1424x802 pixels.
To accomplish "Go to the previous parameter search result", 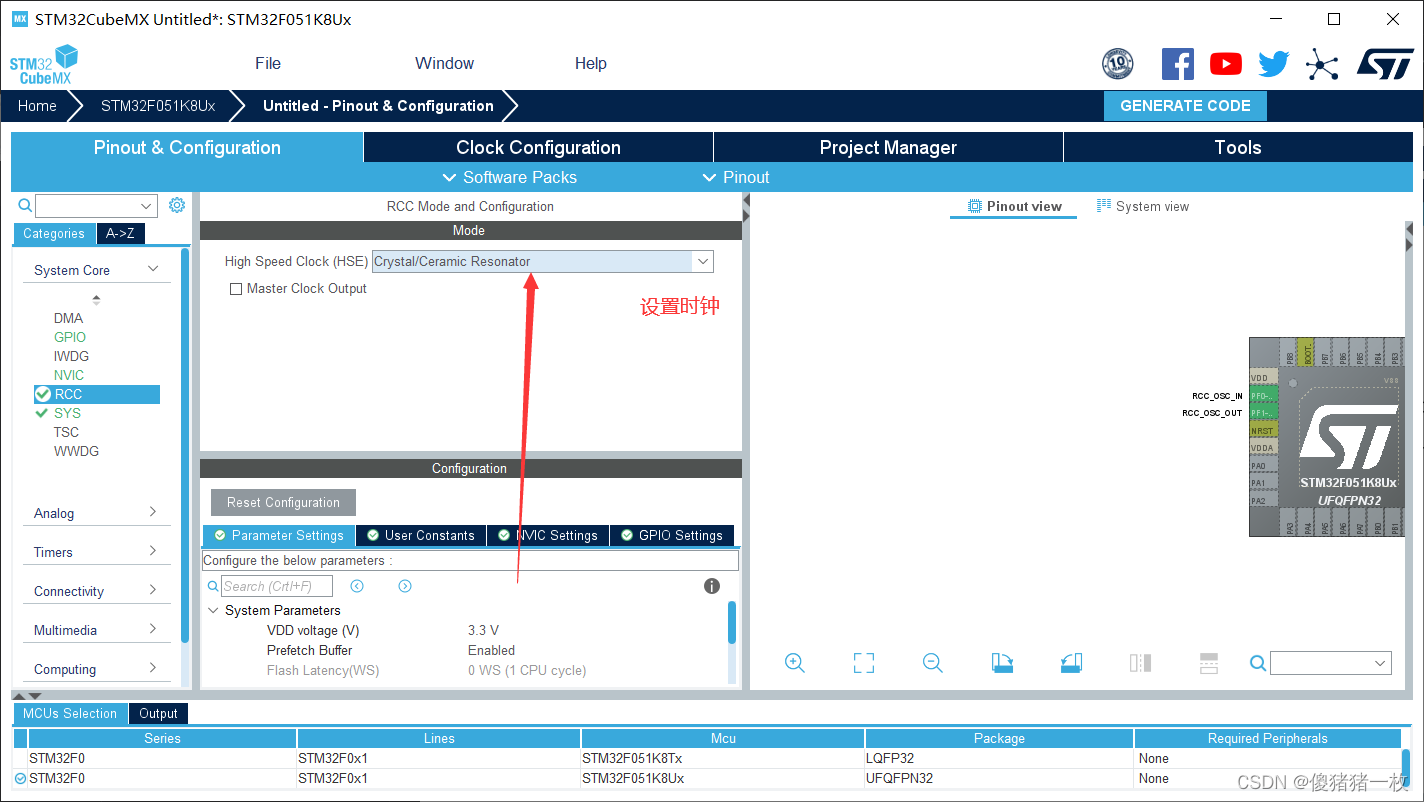I will 357,586.
